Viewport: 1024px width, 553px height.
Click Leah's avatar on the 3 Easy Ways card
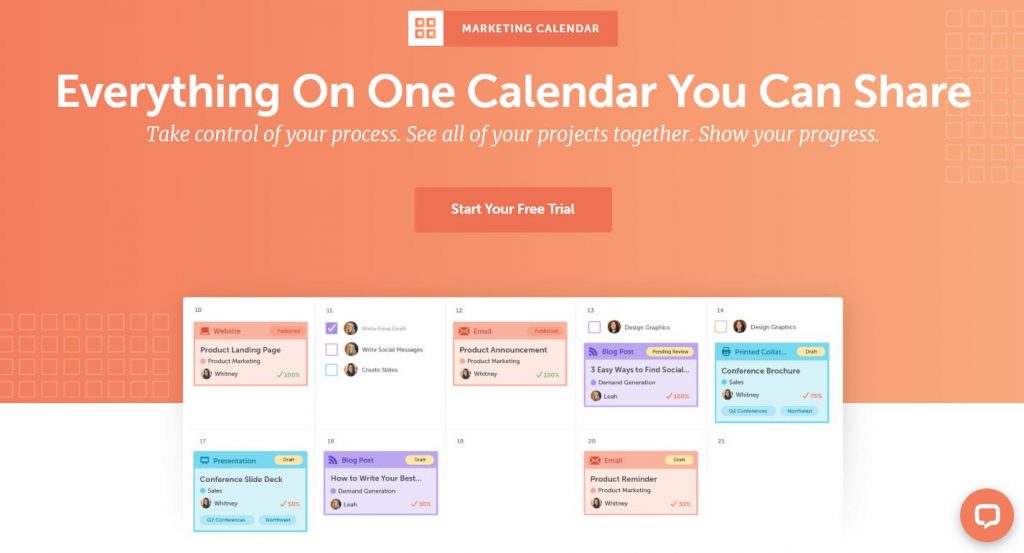tap(596, 396)
